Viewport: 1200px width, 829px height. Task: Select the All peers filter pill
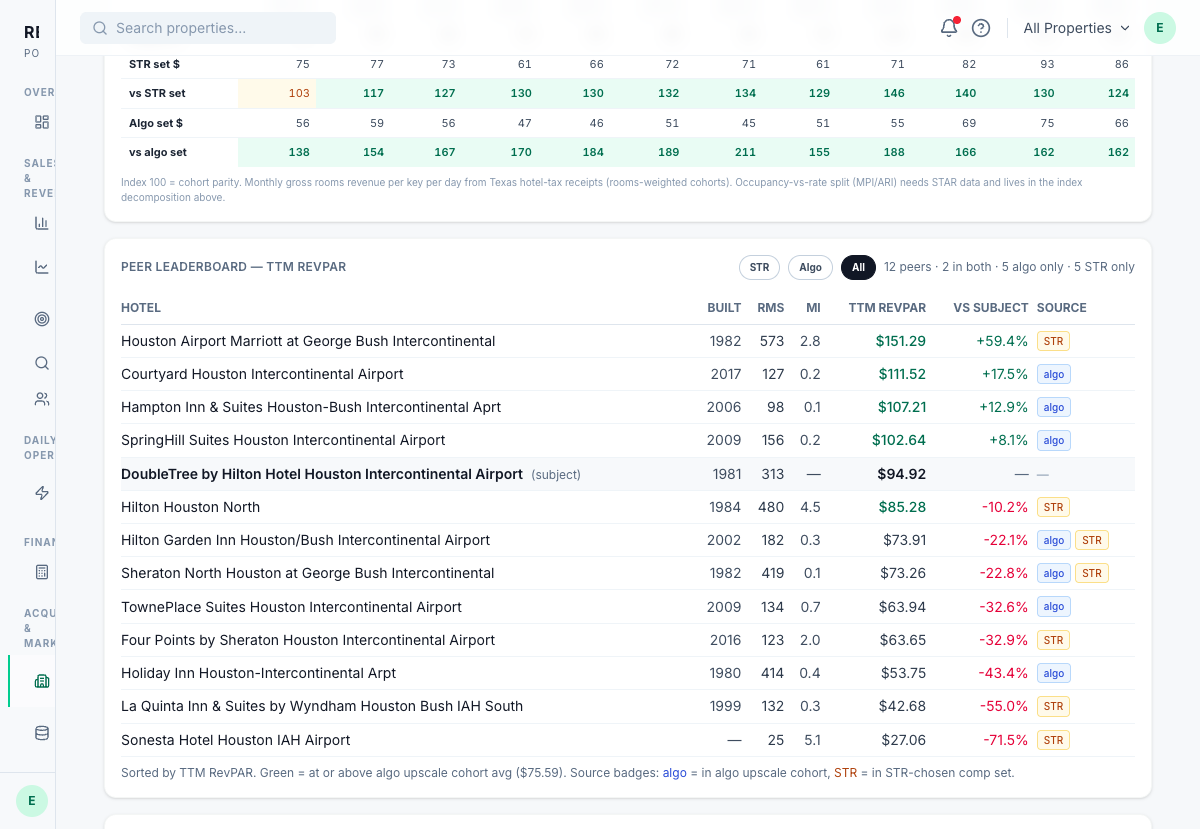coord(858,267)
